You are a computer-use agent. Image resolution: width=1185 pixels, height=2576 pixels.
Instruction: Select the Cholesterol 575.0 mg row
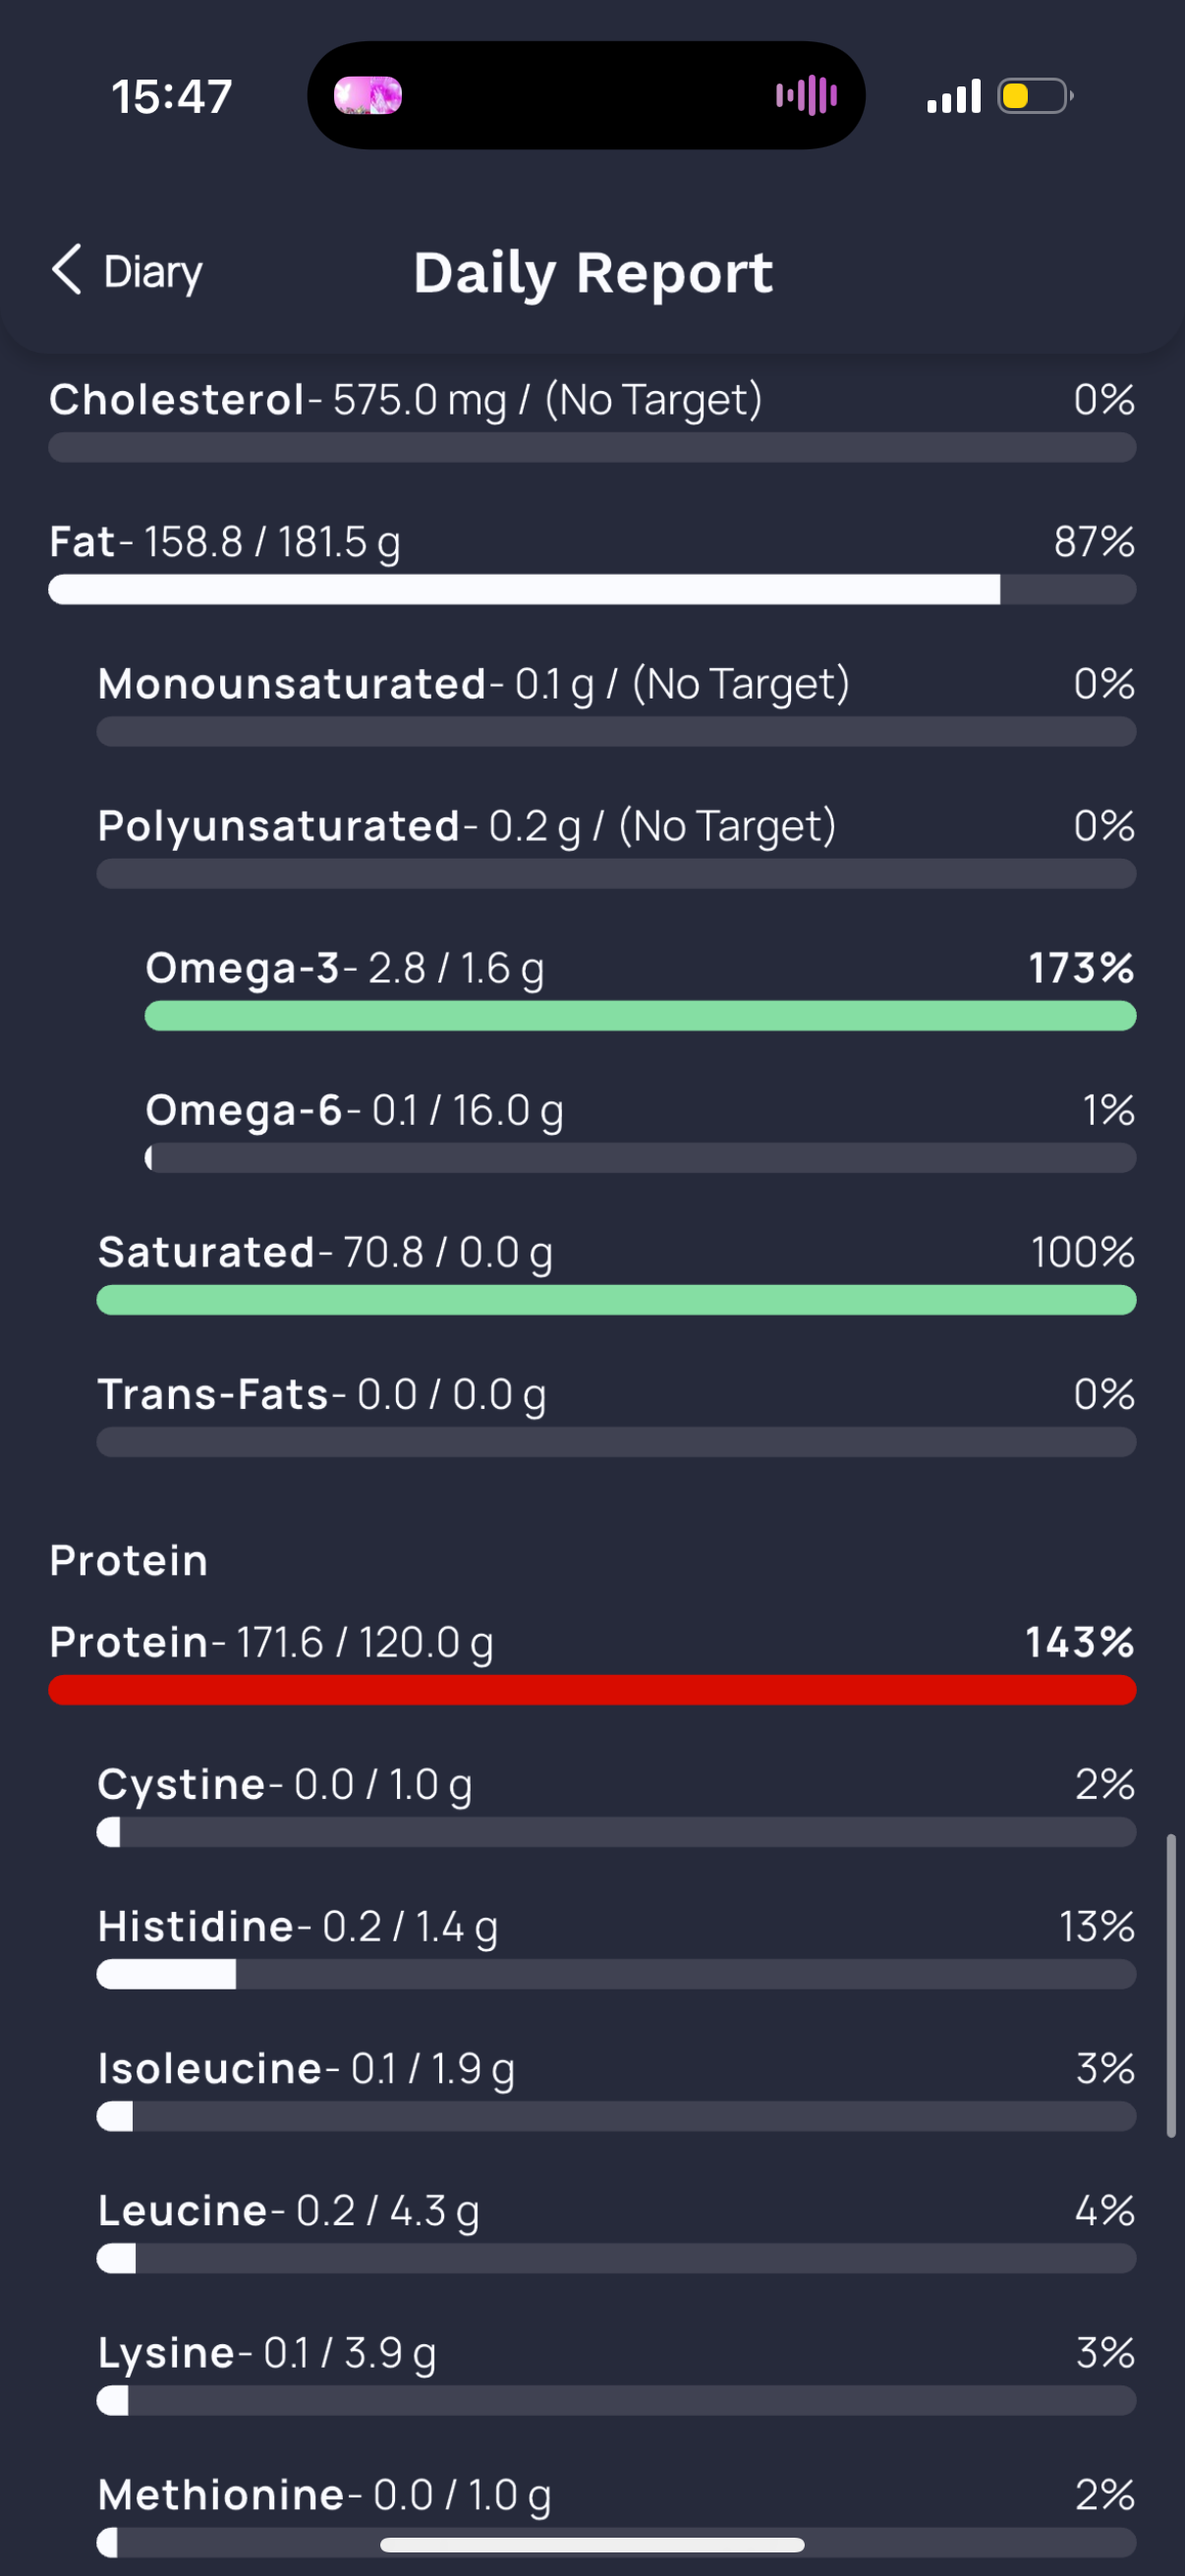592,419
